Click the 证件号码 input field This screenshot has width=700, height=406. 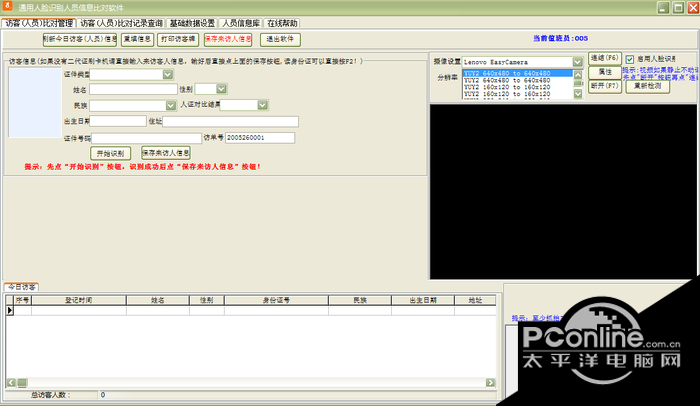(x=146, y=138)
